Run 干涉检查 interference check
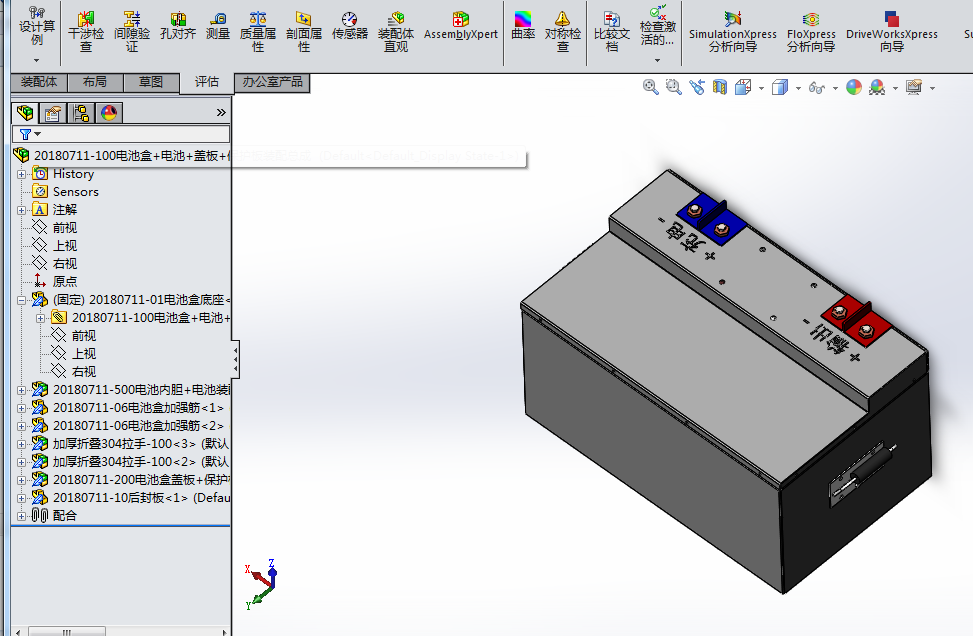 click(x=86, y=31)
